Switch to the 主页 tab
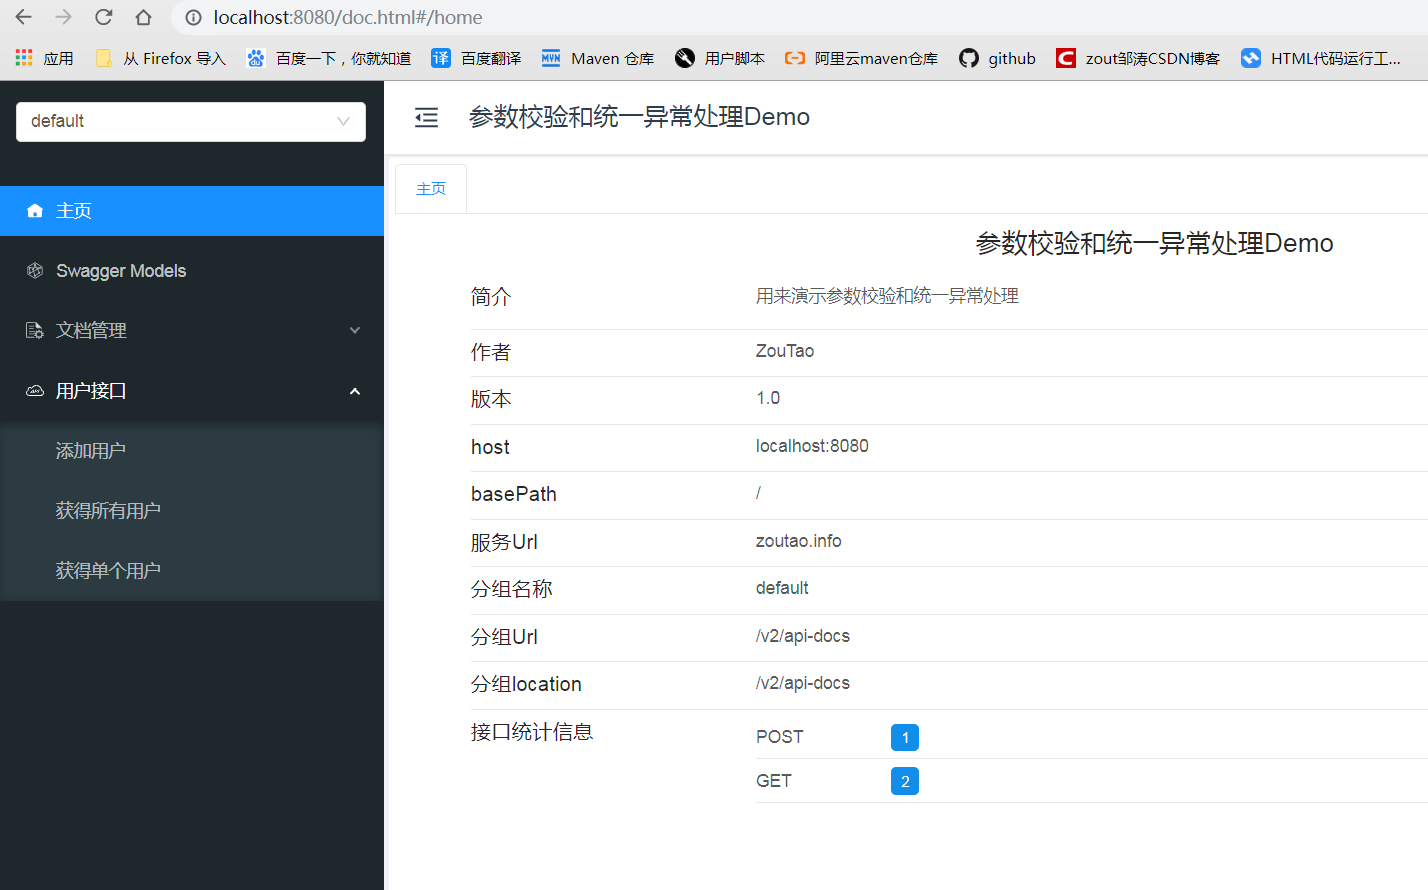The image size is (1428, 890). [x=431, y=189]
